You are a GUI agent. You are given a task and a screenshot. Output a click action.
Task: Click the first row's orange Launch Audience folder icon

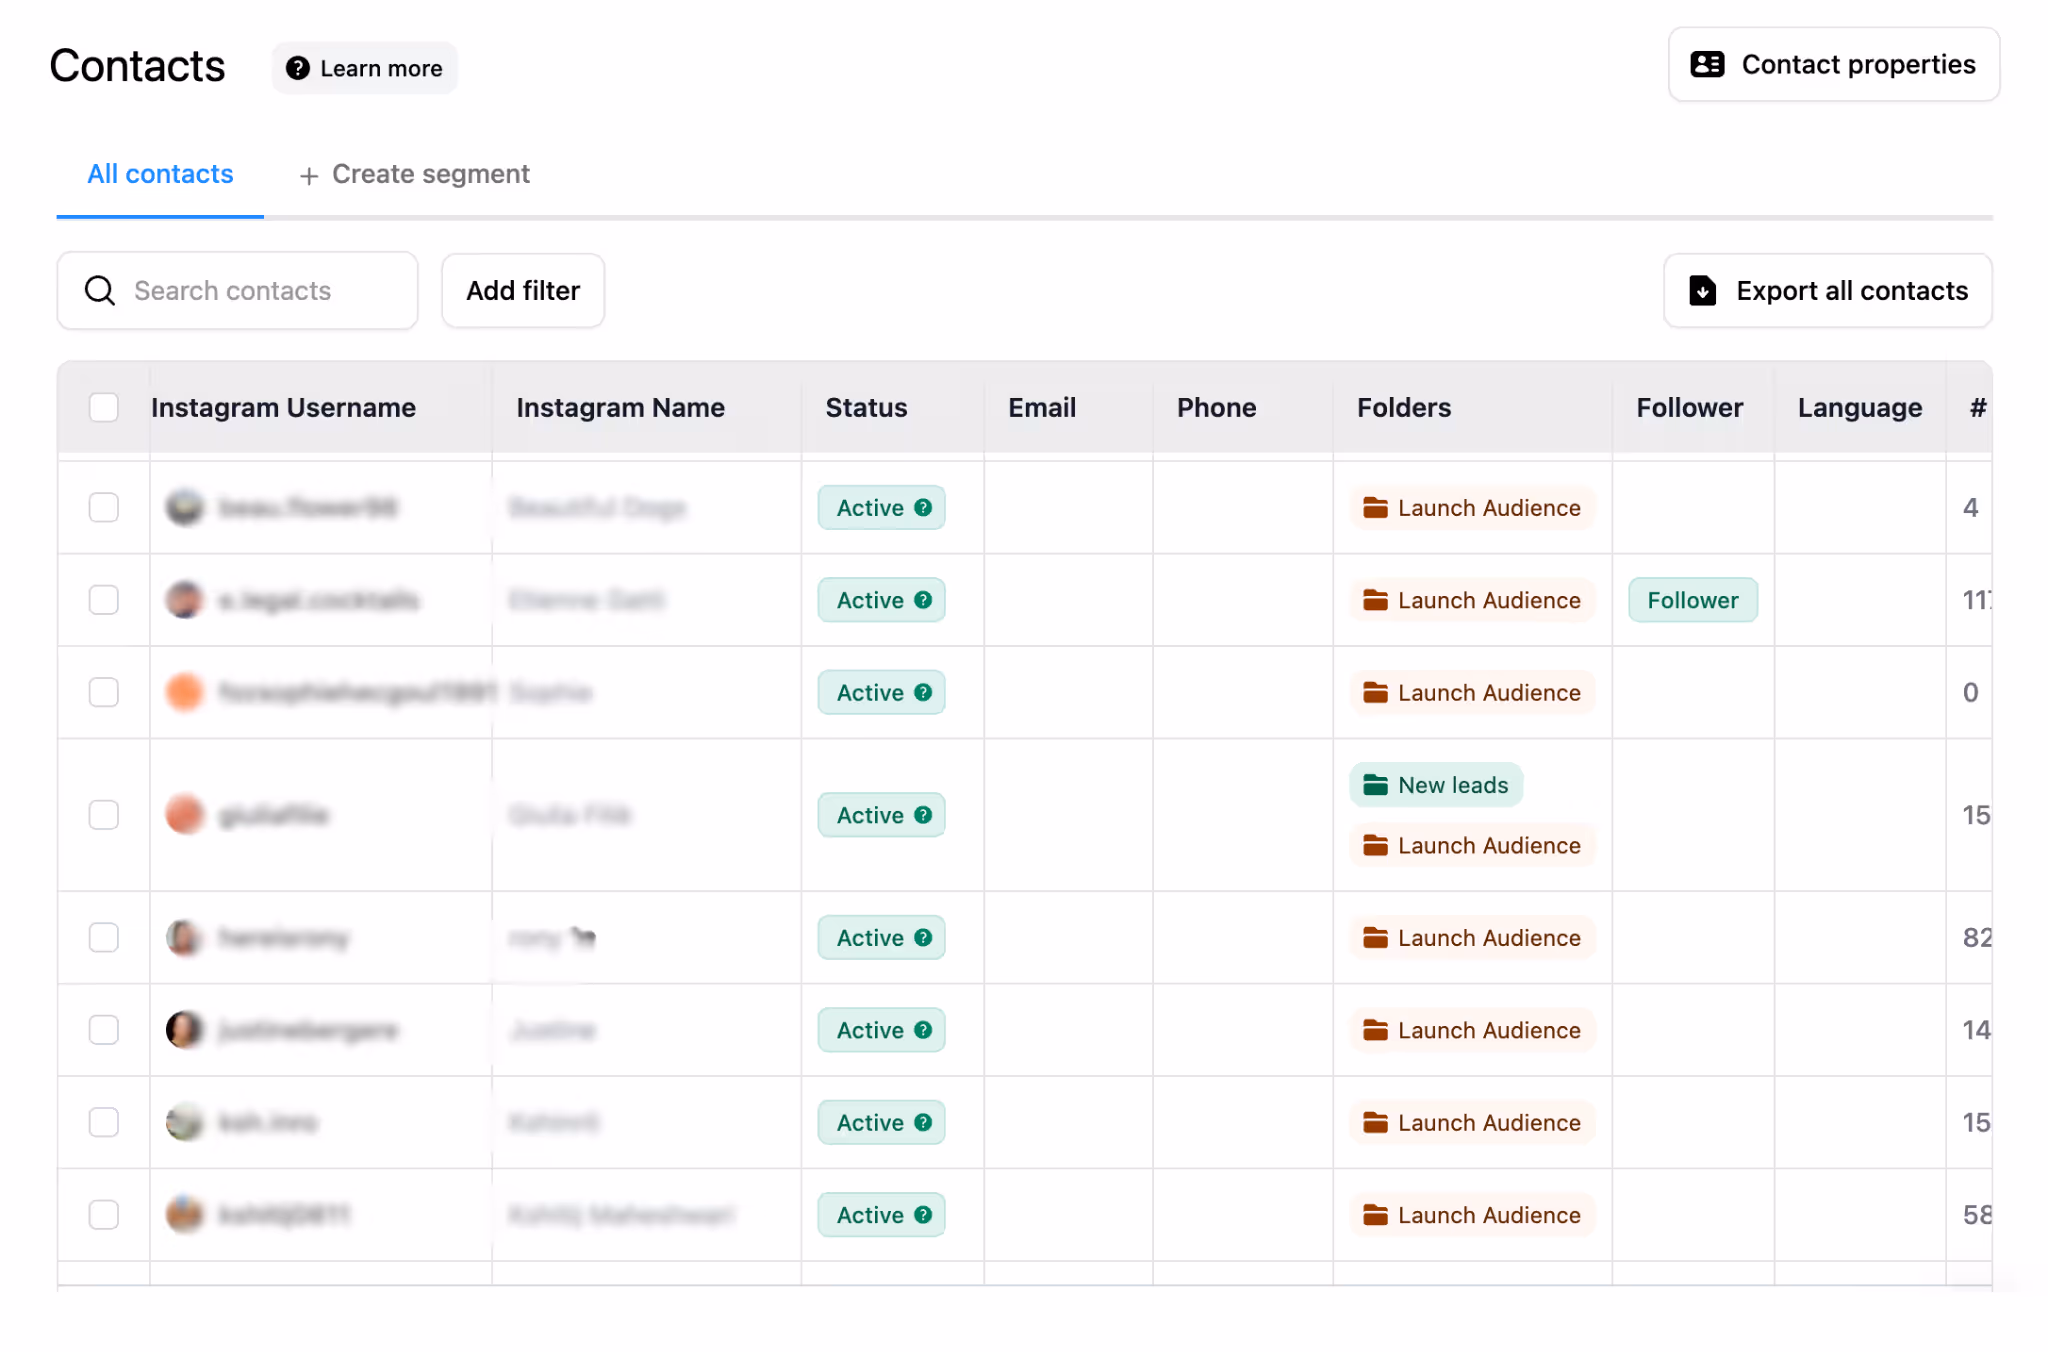point(1376,508)
